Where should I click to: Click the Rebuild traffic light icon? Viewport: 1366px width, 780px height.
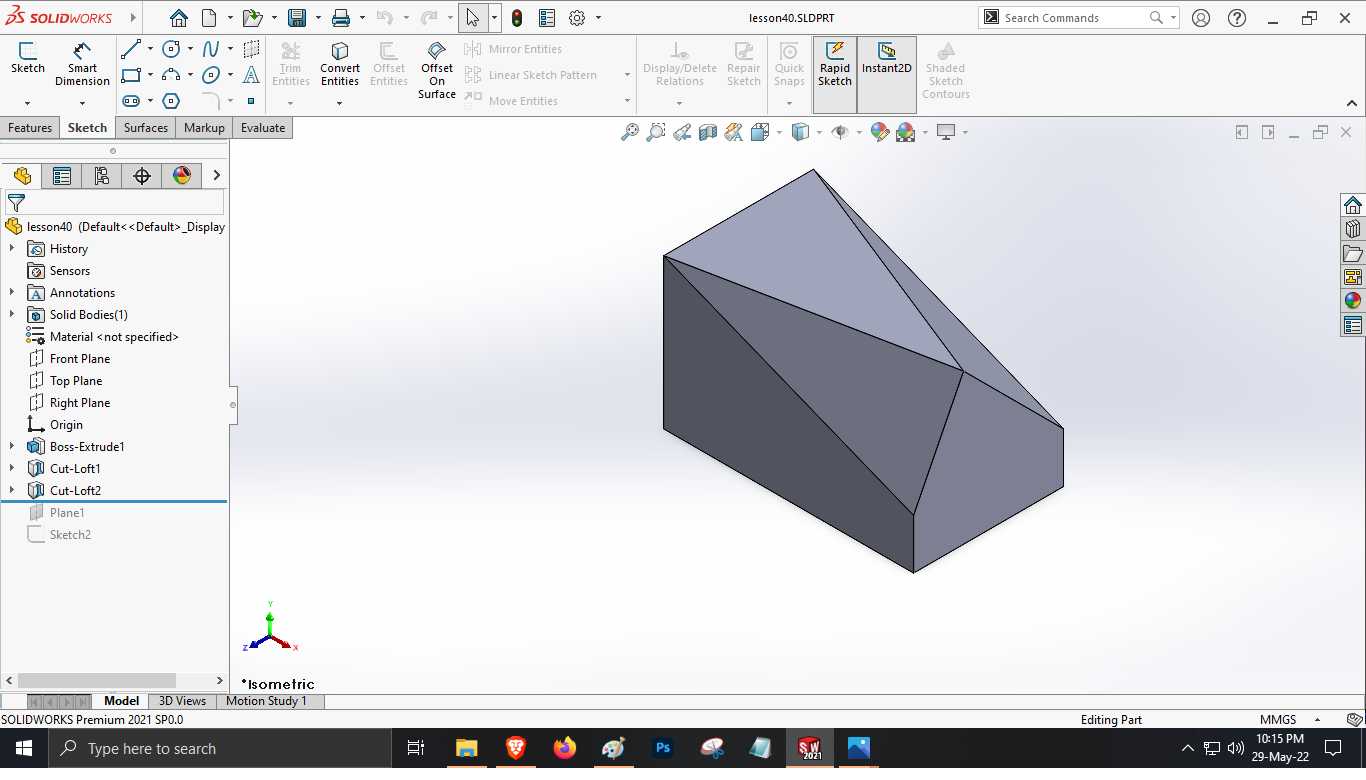point(517,18)
